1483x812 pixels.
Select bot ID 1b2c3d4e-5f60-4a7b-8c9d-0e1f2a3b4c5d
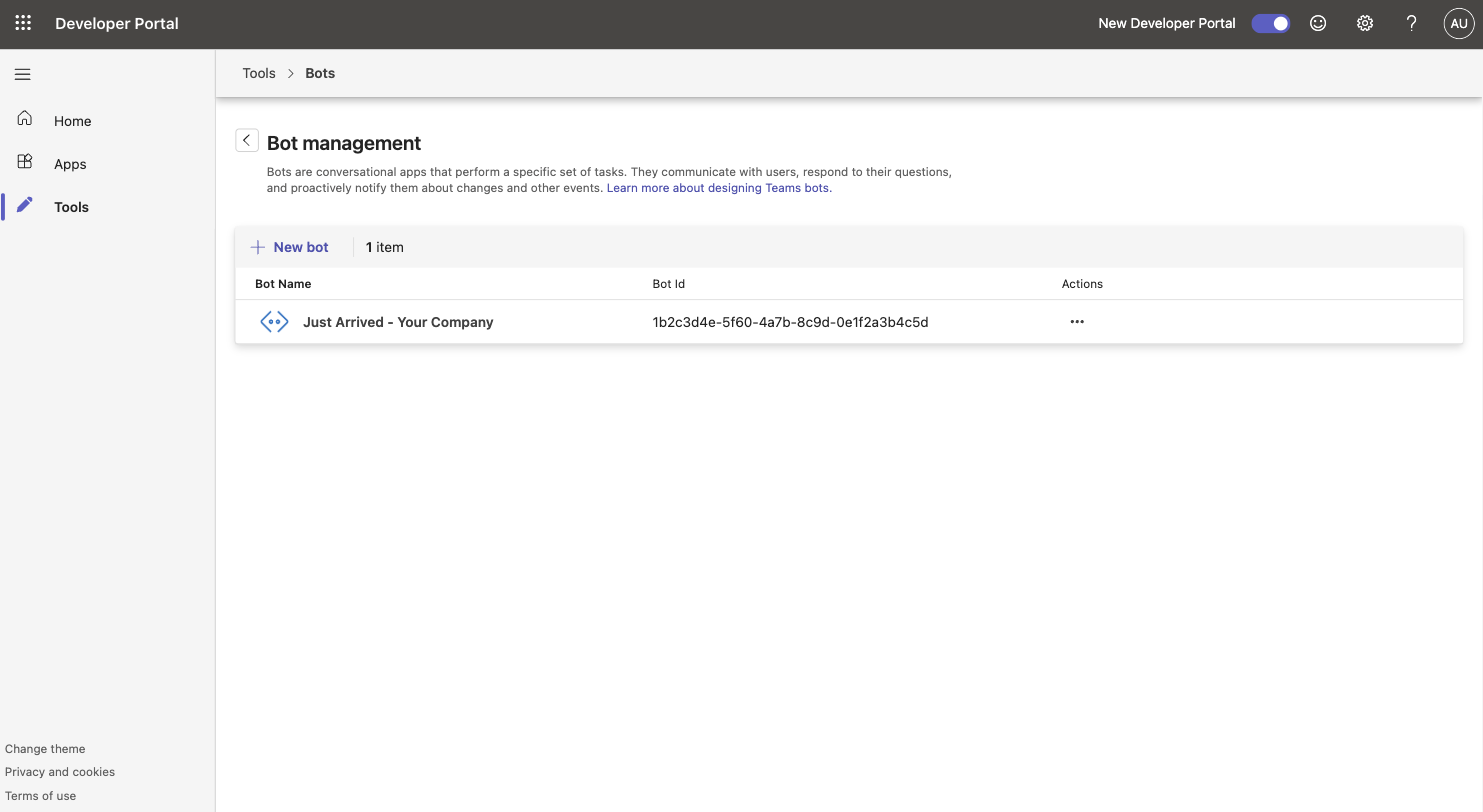[x=790, y=322]
